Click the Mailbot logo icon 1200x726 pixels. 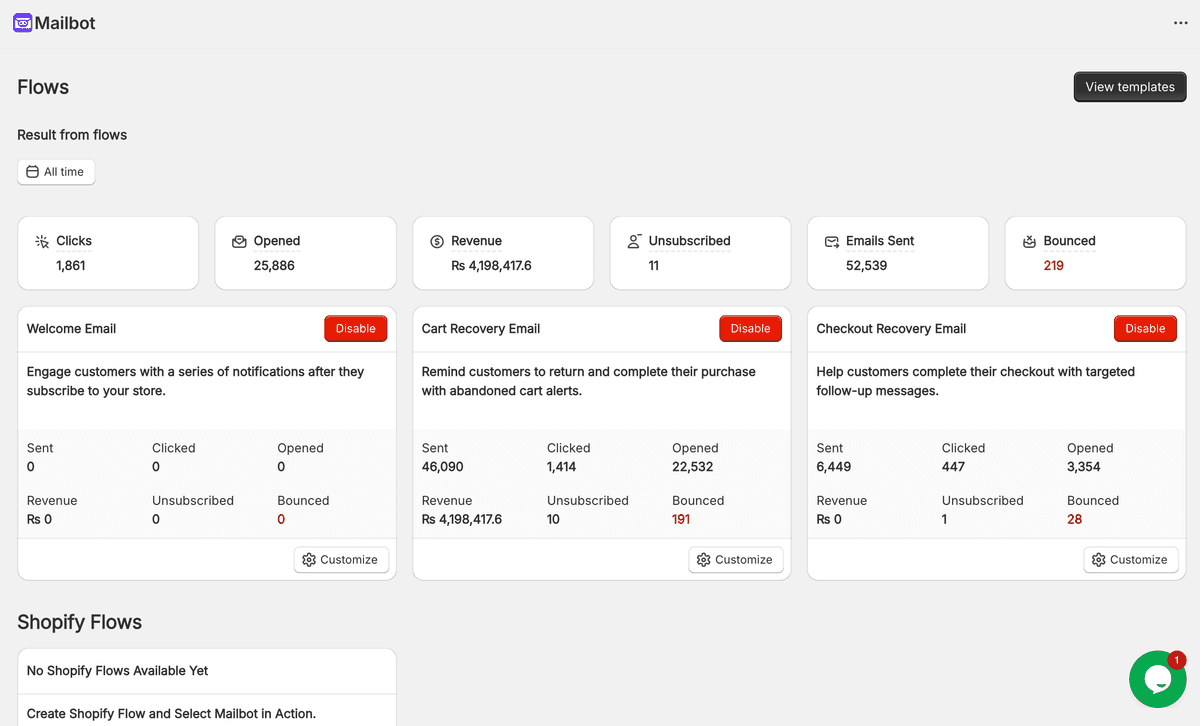[22, 22]
